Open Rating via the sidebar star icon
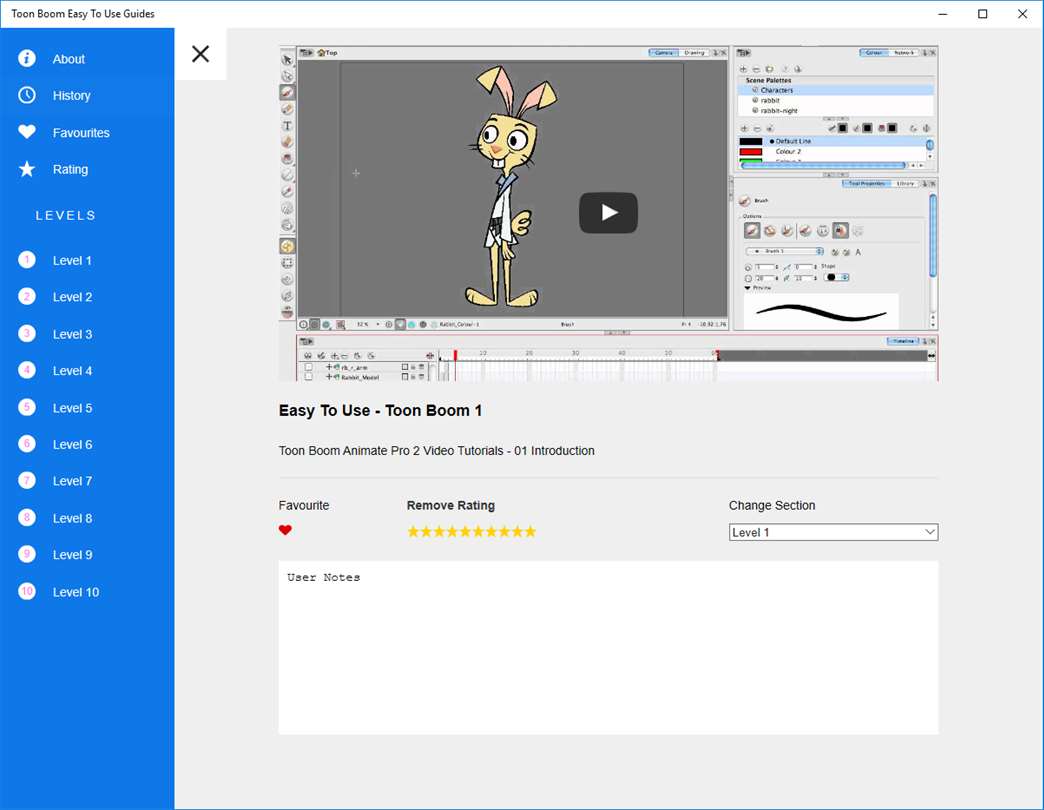This screenshot has height=810, width=1044. coord(27,169)
